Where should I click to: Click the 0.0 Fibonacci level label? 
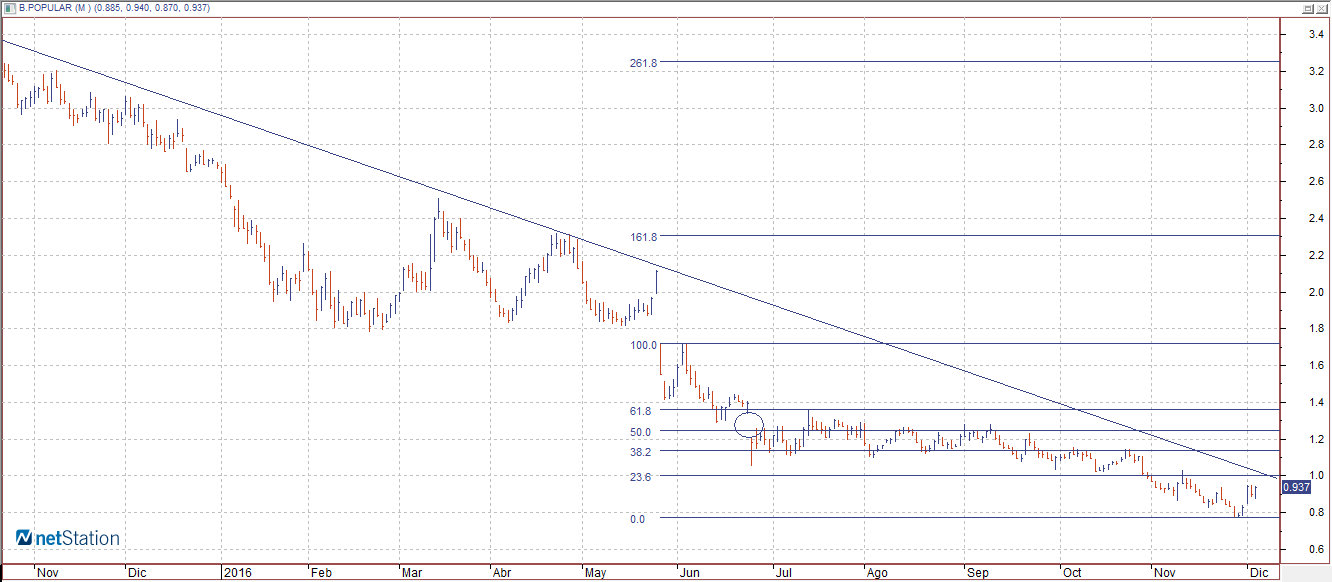click(638, 519)
